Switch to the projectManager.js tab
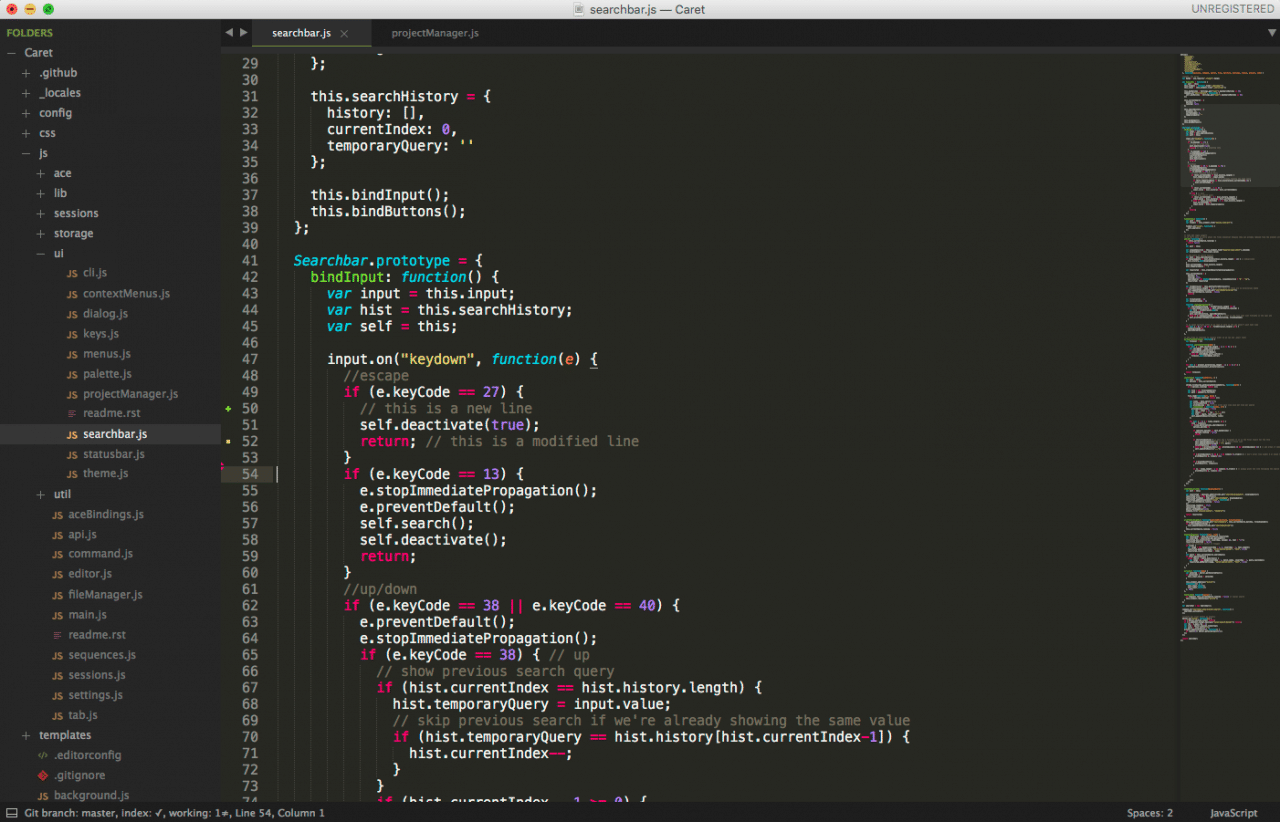 tap(435, 32)
